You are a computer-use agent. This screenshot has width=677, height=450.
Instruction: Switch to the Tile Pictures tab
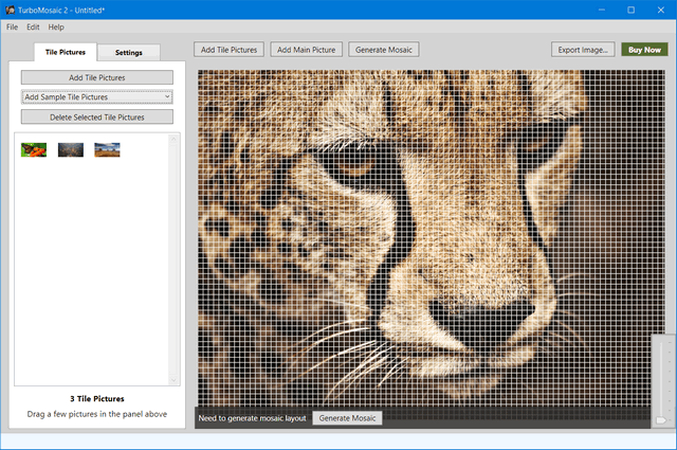coord(65,52)
